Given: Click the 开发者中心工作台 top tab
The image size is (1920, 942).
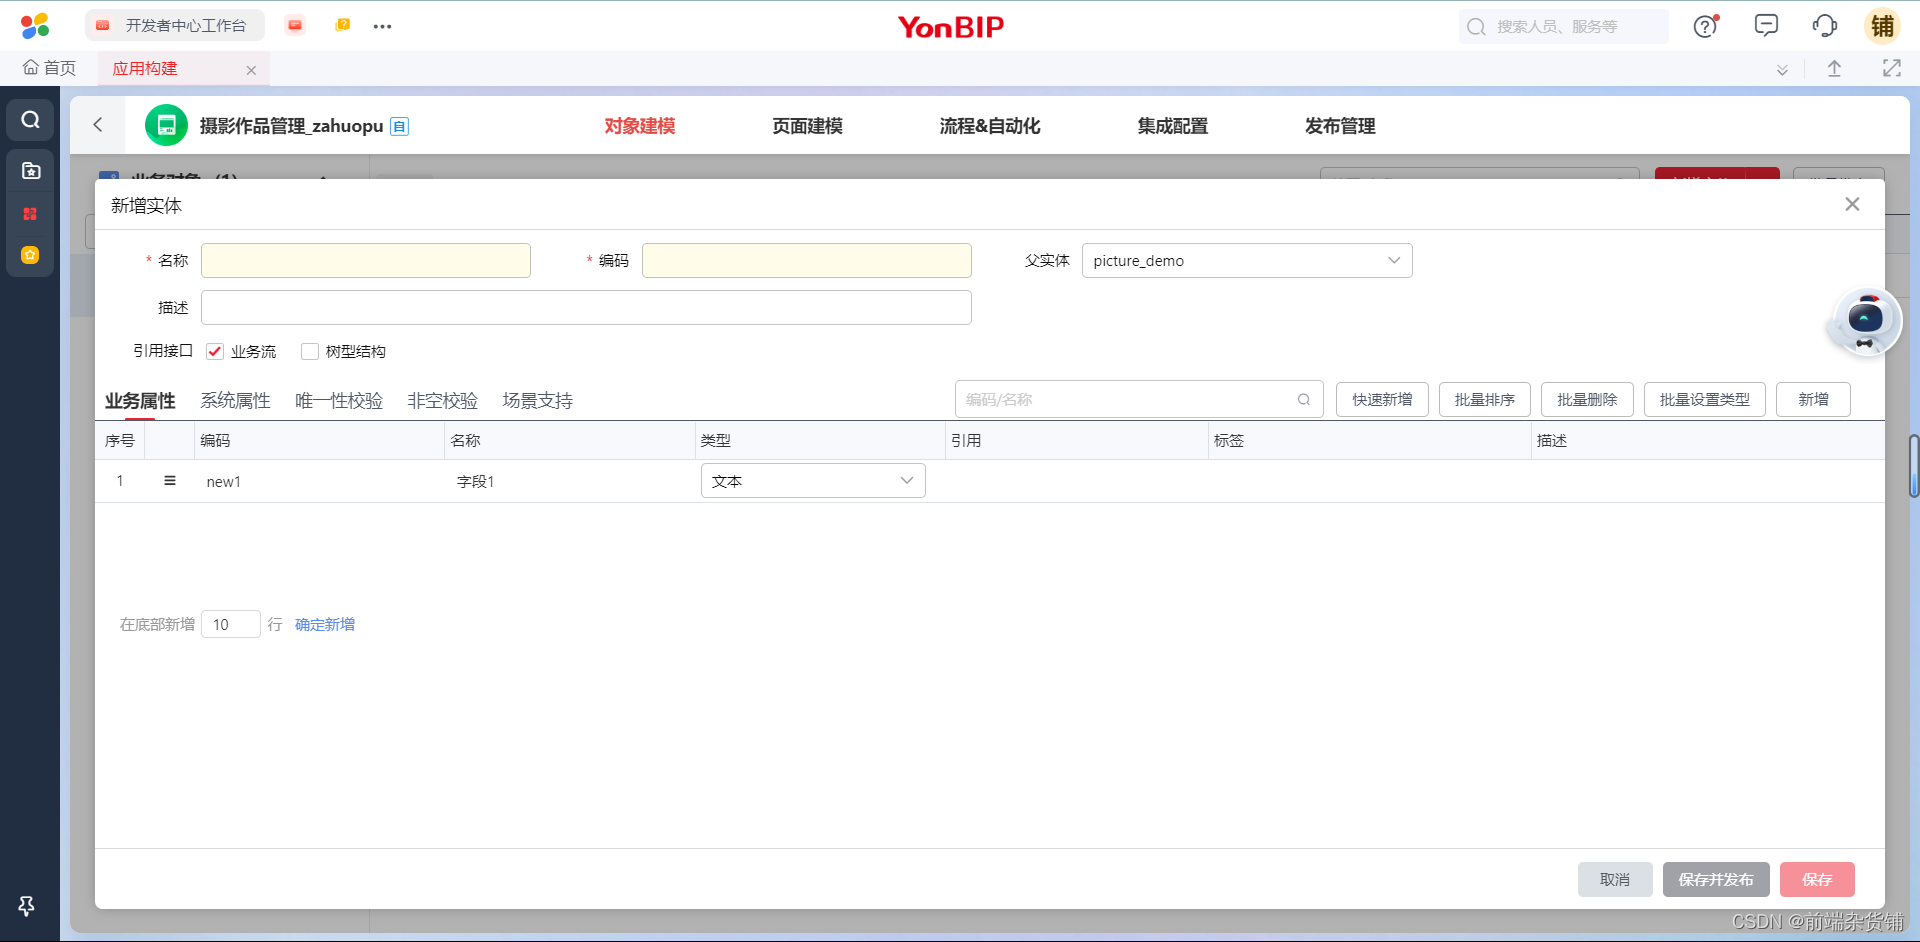Looking at the screenshot, I should coord(175,26).
